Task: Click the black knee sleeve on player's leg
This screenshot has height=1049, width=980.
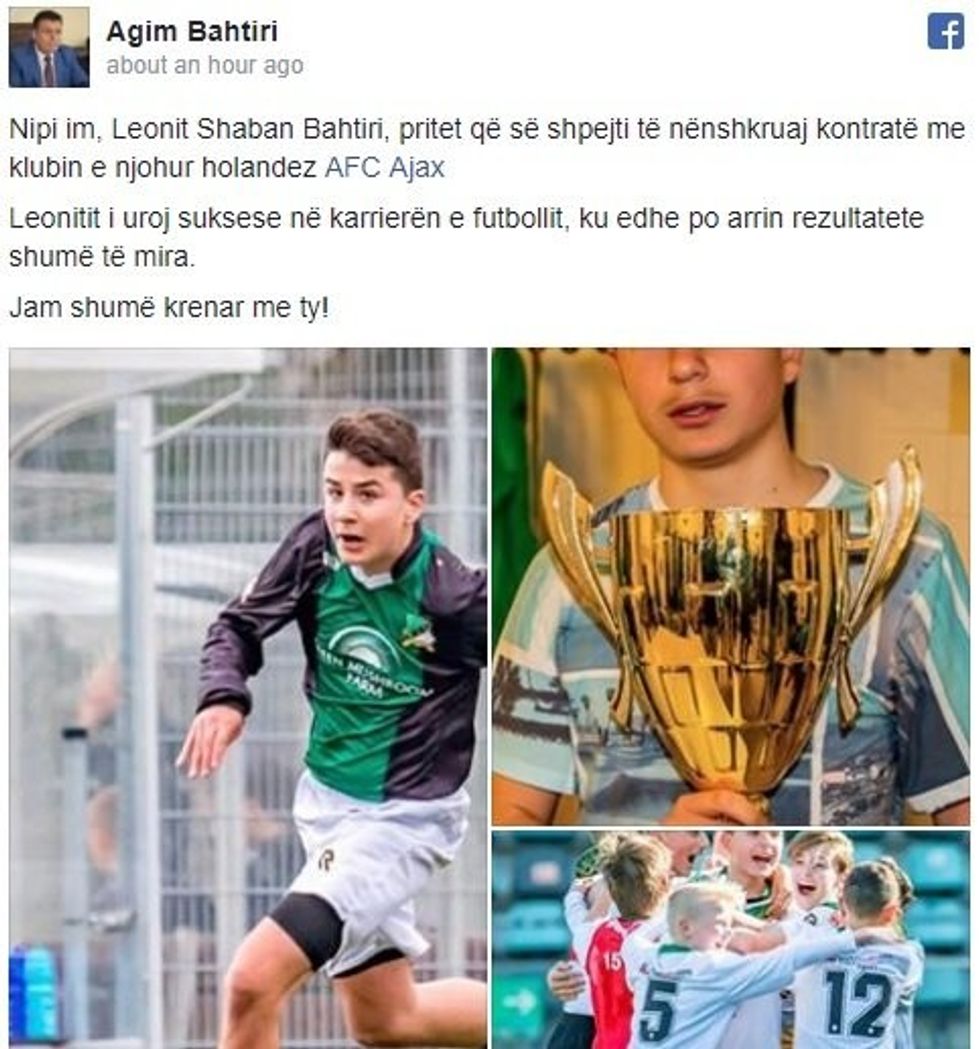Action: pos(308,930)
